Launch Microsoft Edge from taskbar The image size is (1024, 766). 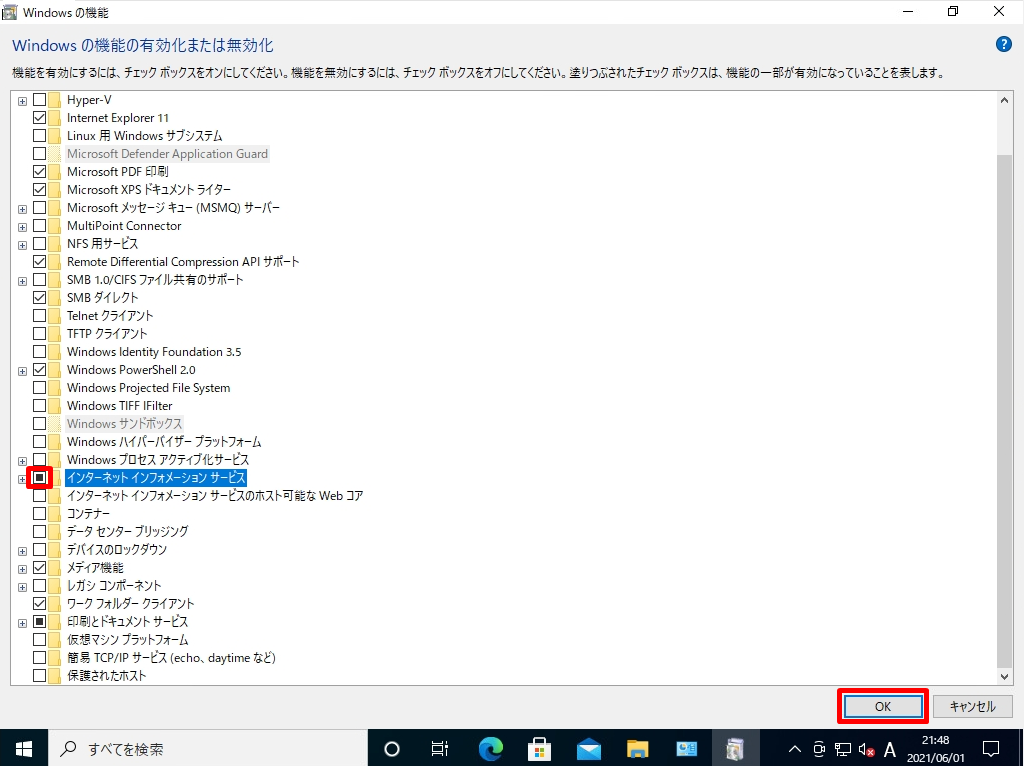(490, 748)
